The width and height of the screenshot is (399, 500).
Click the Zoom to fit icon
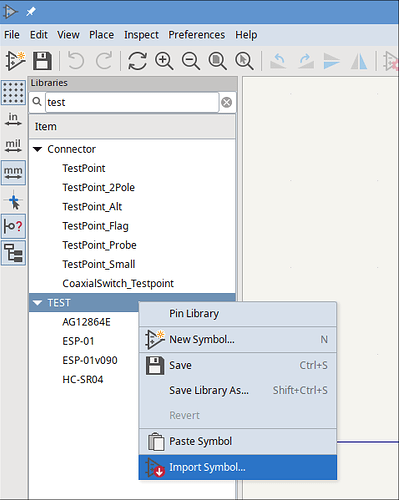(218, 61)
